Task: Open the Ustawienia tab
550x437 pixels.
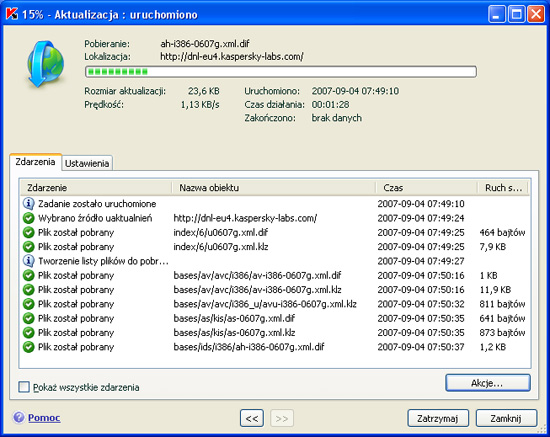Action: pos(87,163)
